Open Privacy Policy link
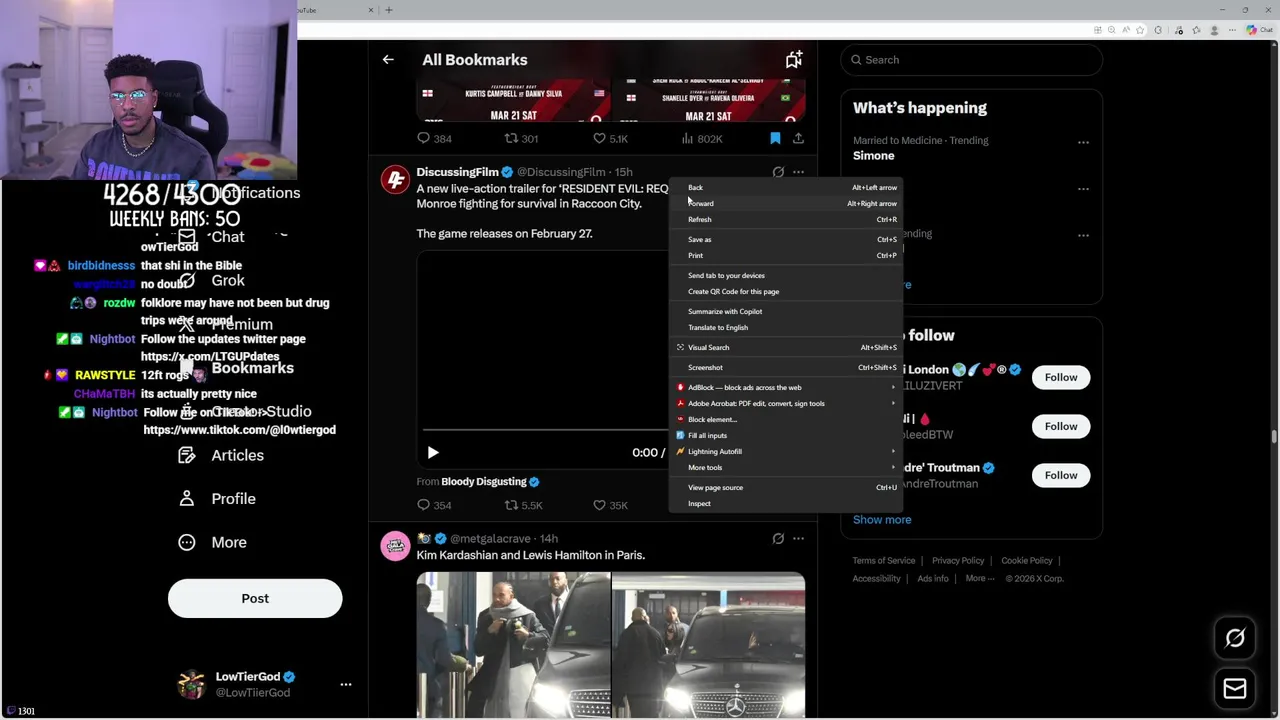 coord(958,561)
